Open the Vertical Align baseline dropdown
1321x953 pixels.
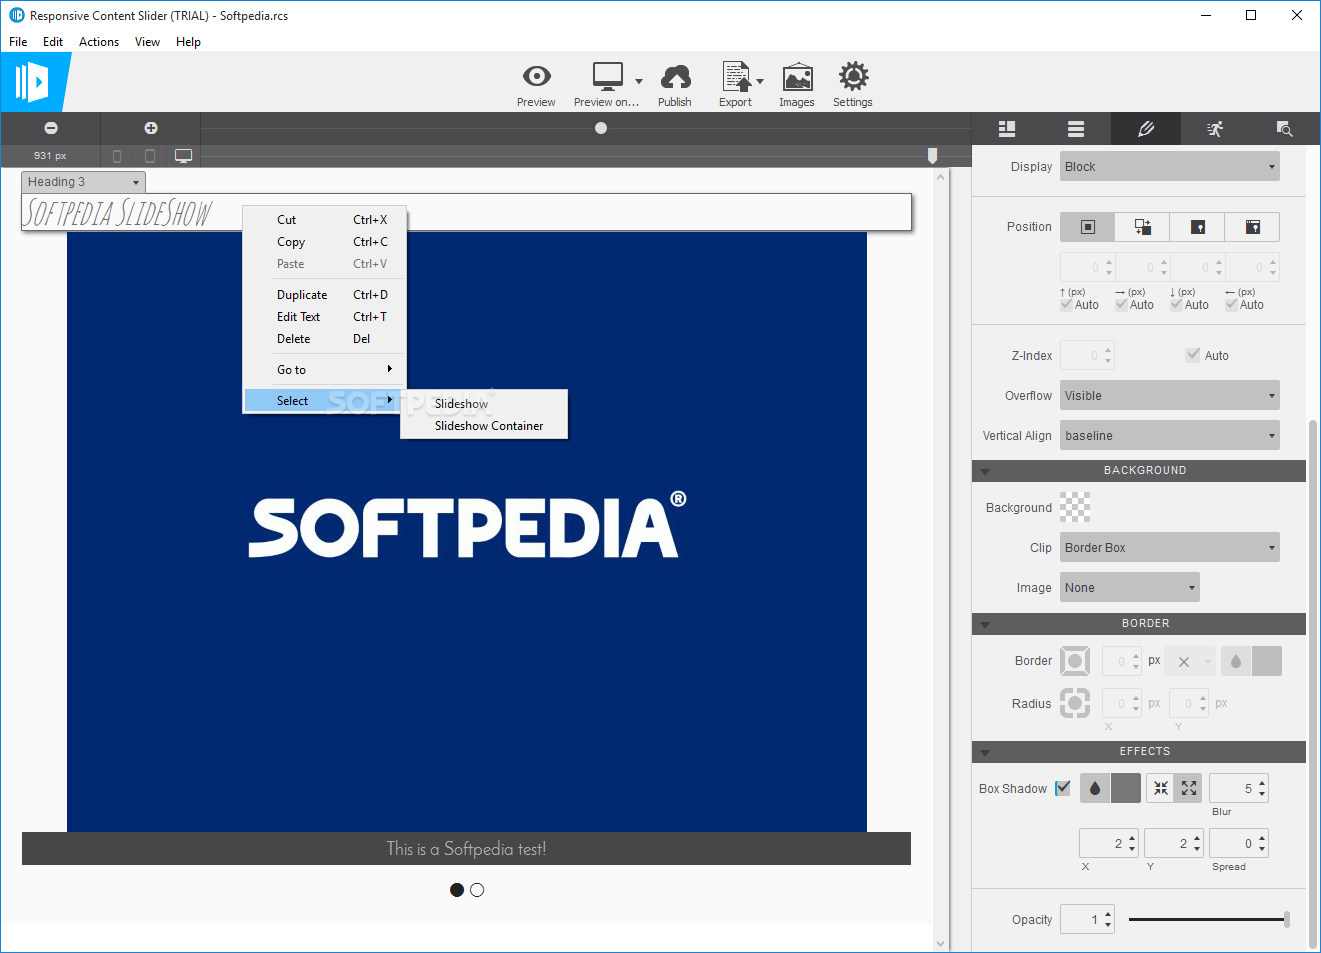click(x=1170, y=436)
